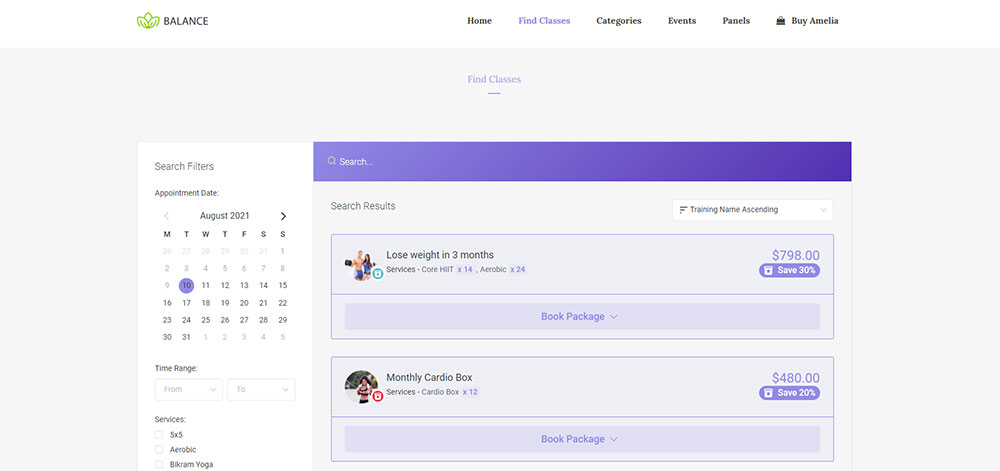1000x471 pixels.
Task: Select August 10 in calendar
Action: click(186, 286)
